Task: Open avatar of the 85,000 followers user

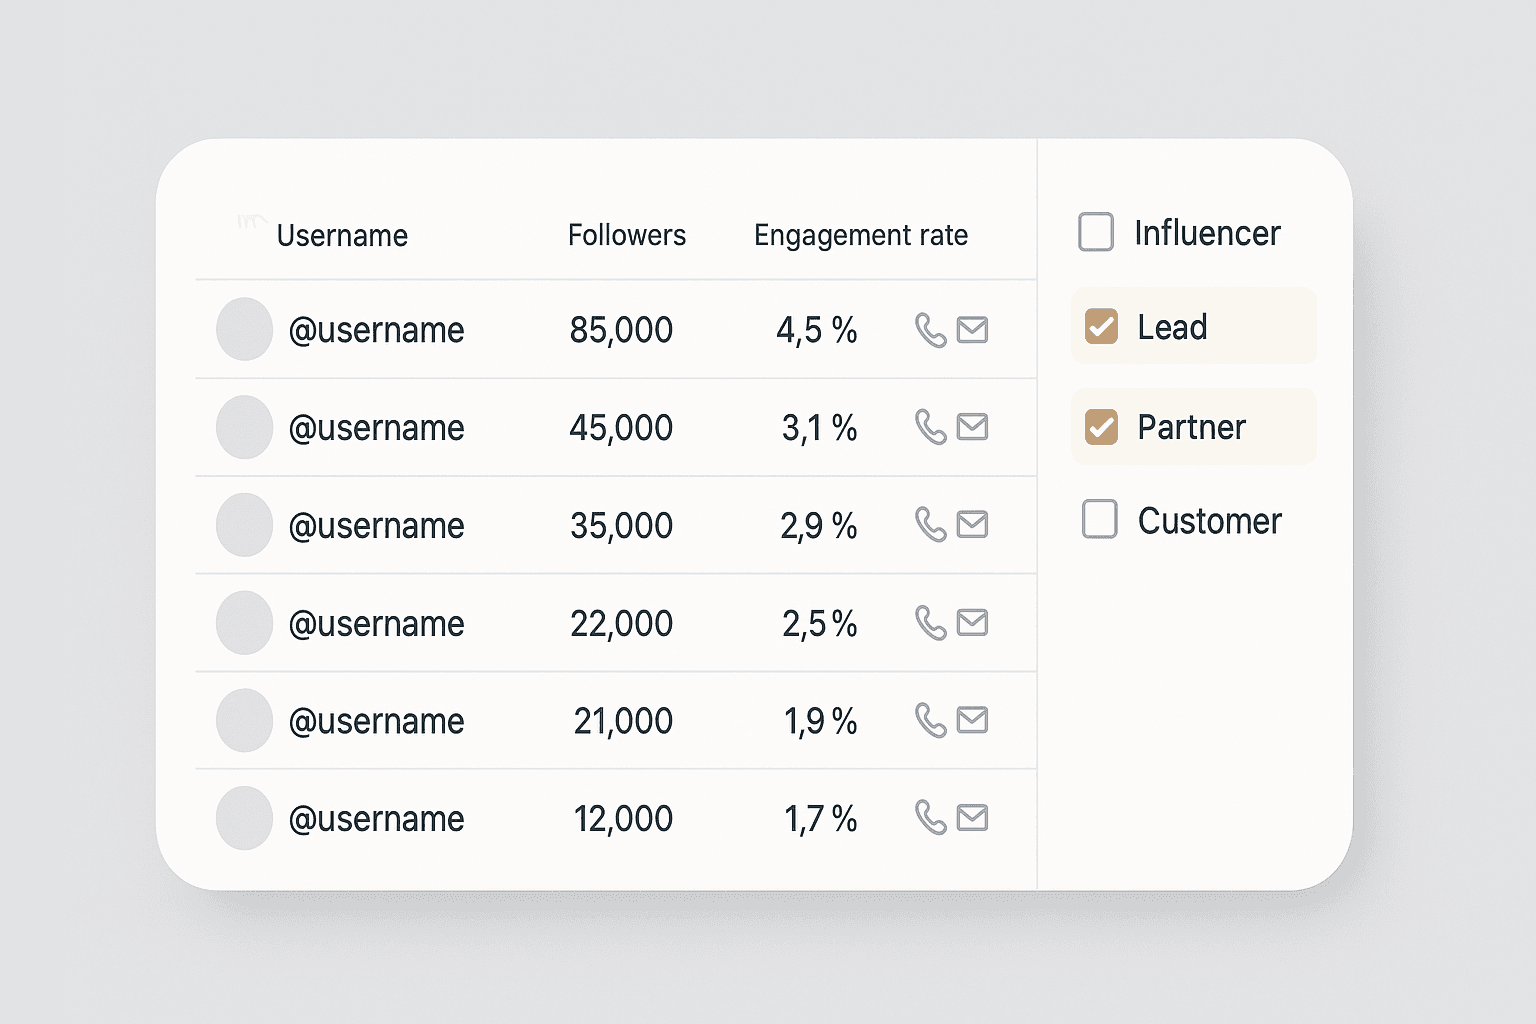Action: tap(244, 329)
